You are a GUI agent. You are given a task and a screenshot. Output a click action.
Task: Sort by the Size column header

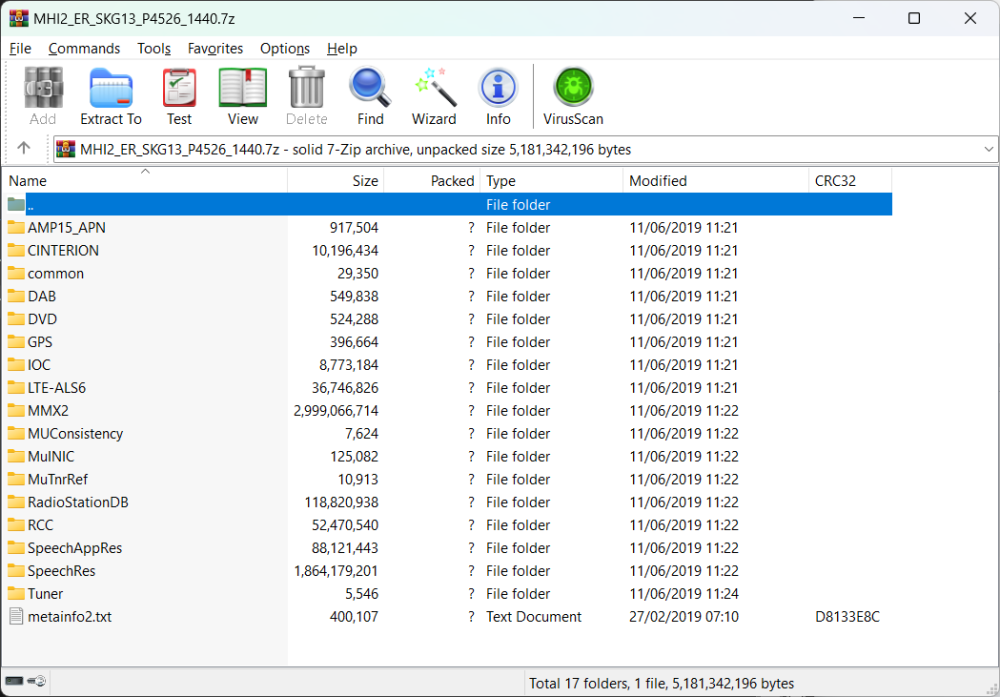click(335, 180)
